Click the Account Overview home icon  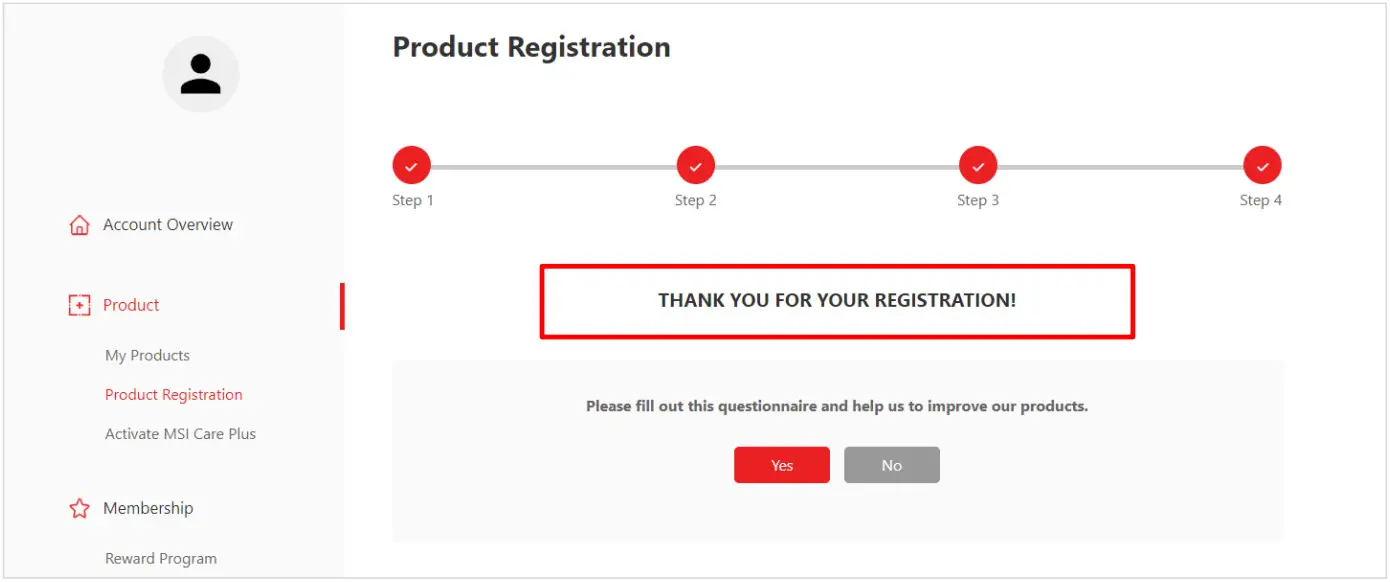coord(79,225)
